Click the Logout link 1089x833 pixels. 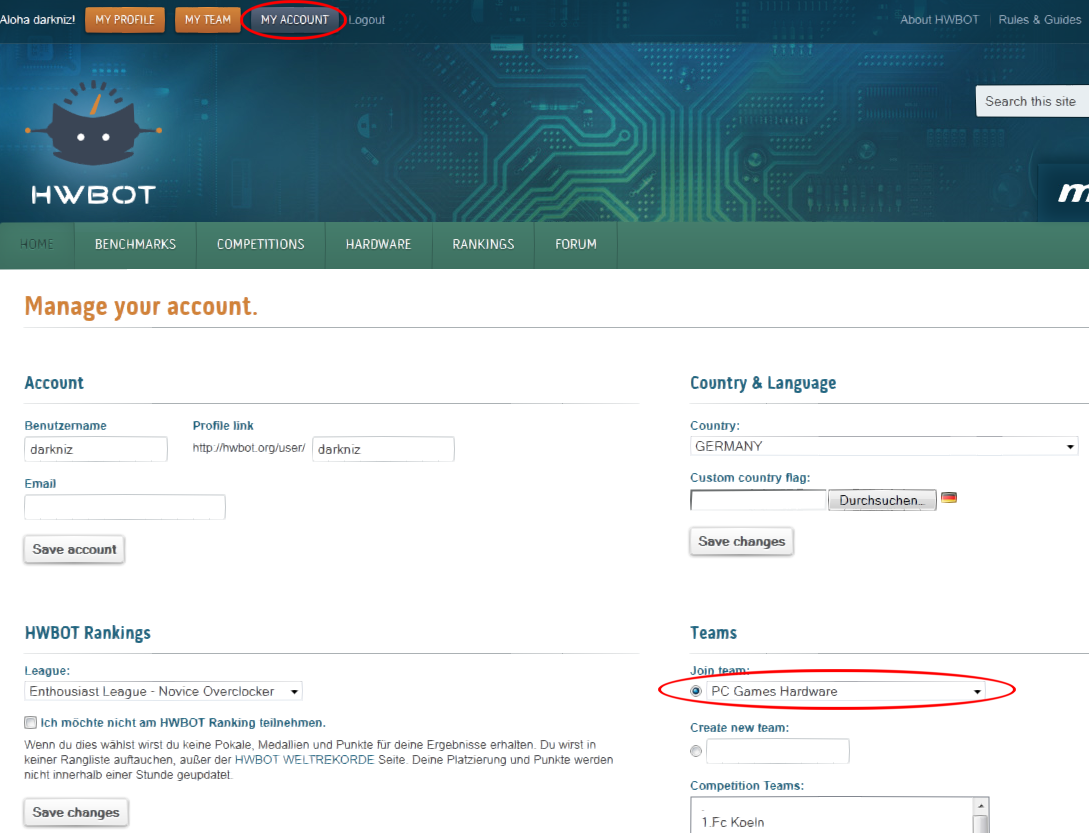point(367,20)
